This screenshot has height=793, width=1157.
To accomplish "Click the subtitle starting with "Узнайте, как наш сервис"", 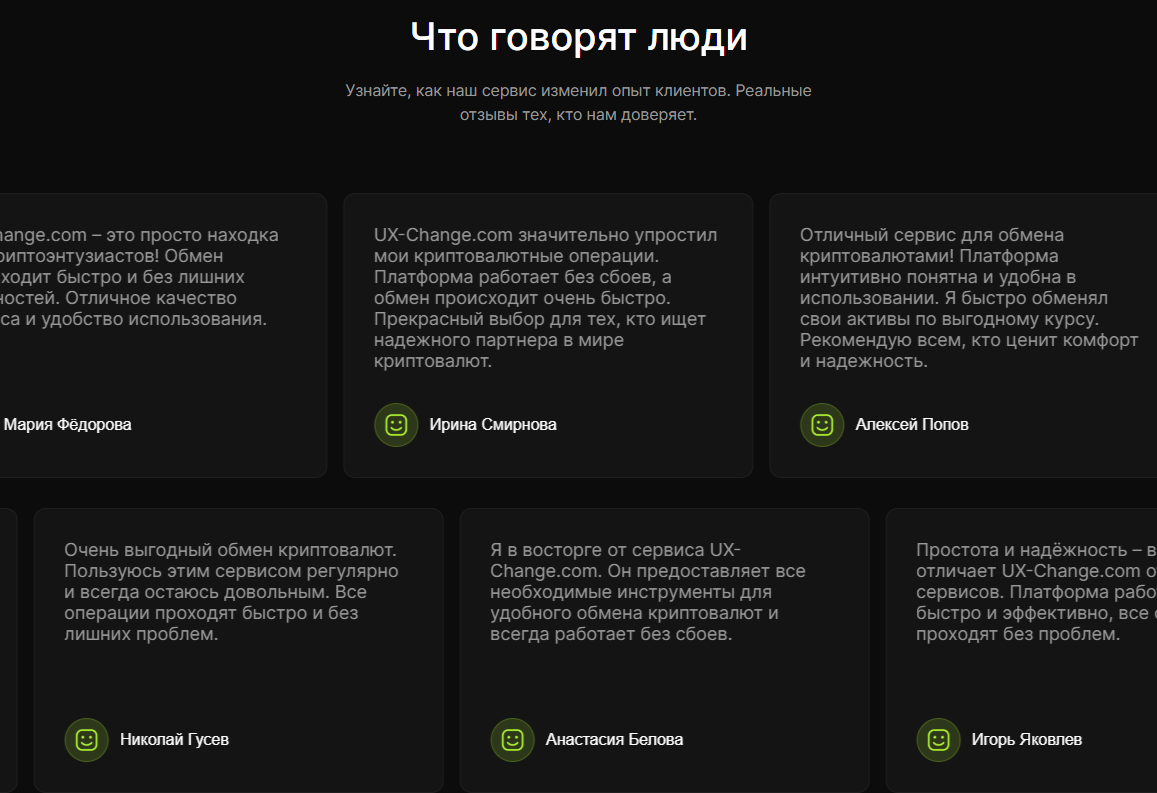I will (x=579, y=102).
